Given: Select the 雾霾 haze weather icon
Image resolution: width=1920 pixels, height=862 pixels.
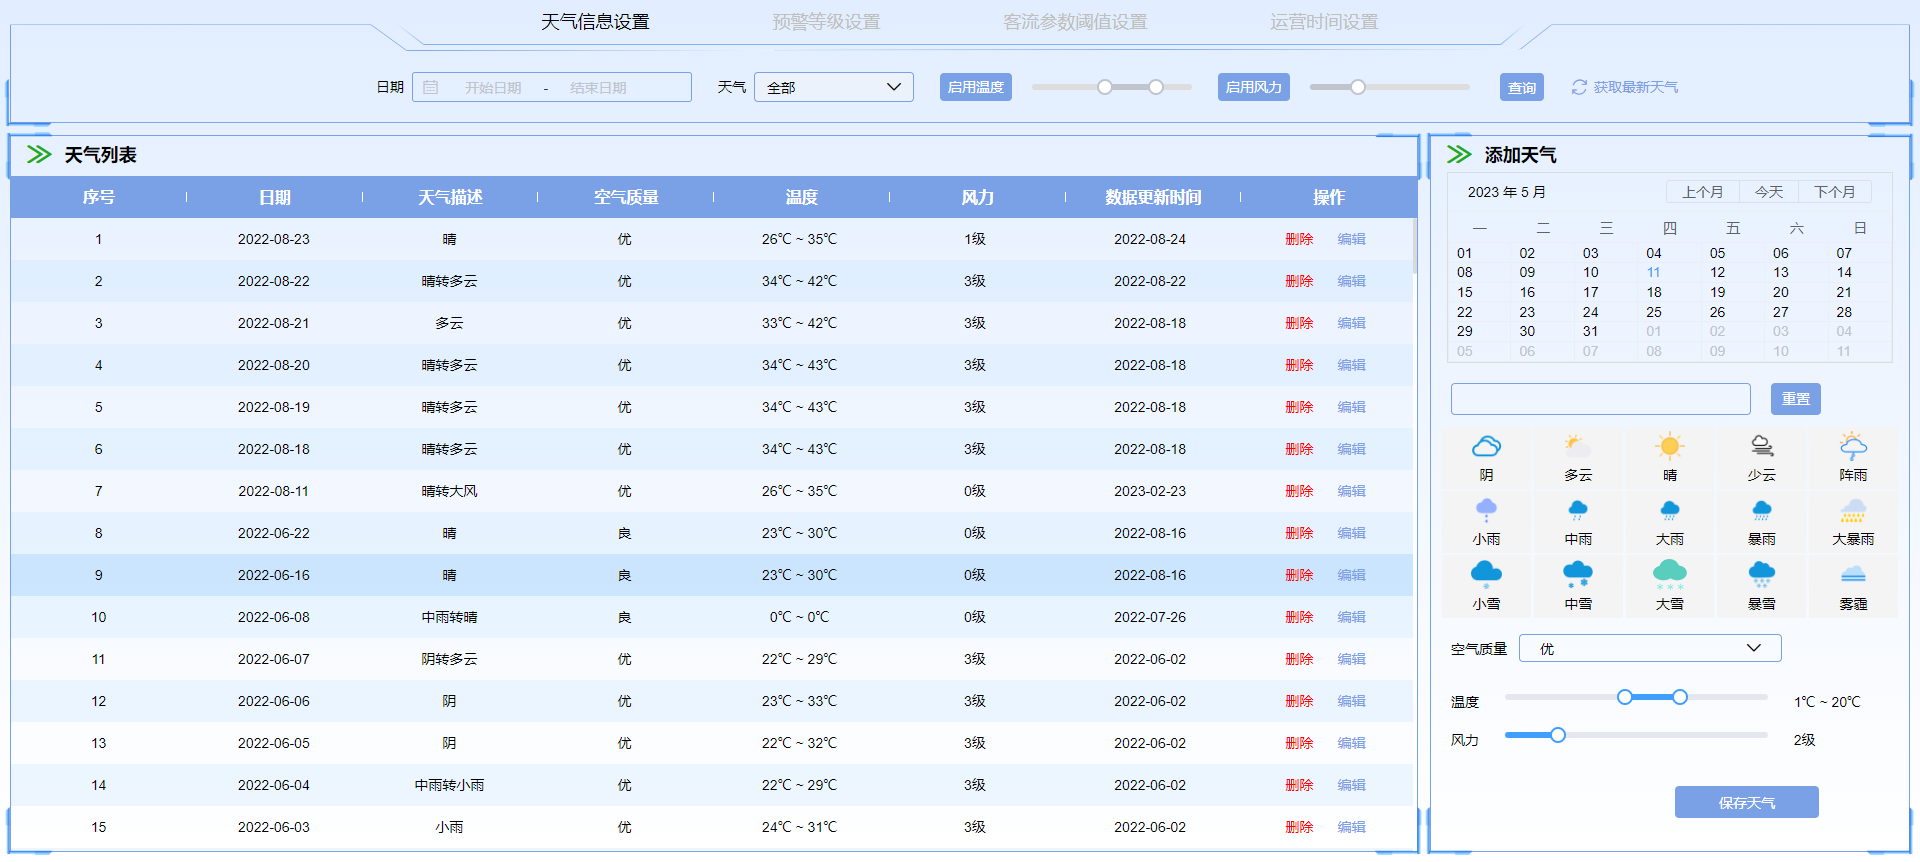Looking at the screenshot, I should (x=1853, y=574).
